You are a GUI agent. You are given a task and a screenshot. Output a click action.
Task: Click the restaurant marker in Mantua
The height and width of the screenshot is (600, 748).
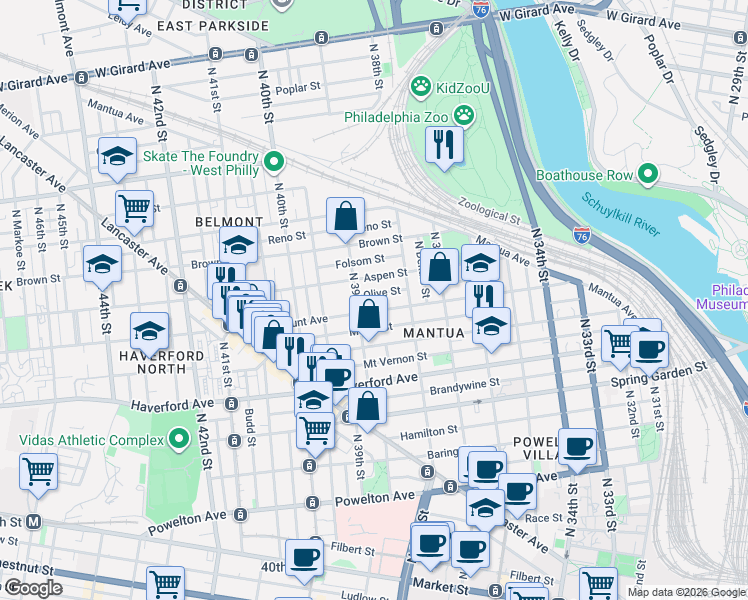484,296
